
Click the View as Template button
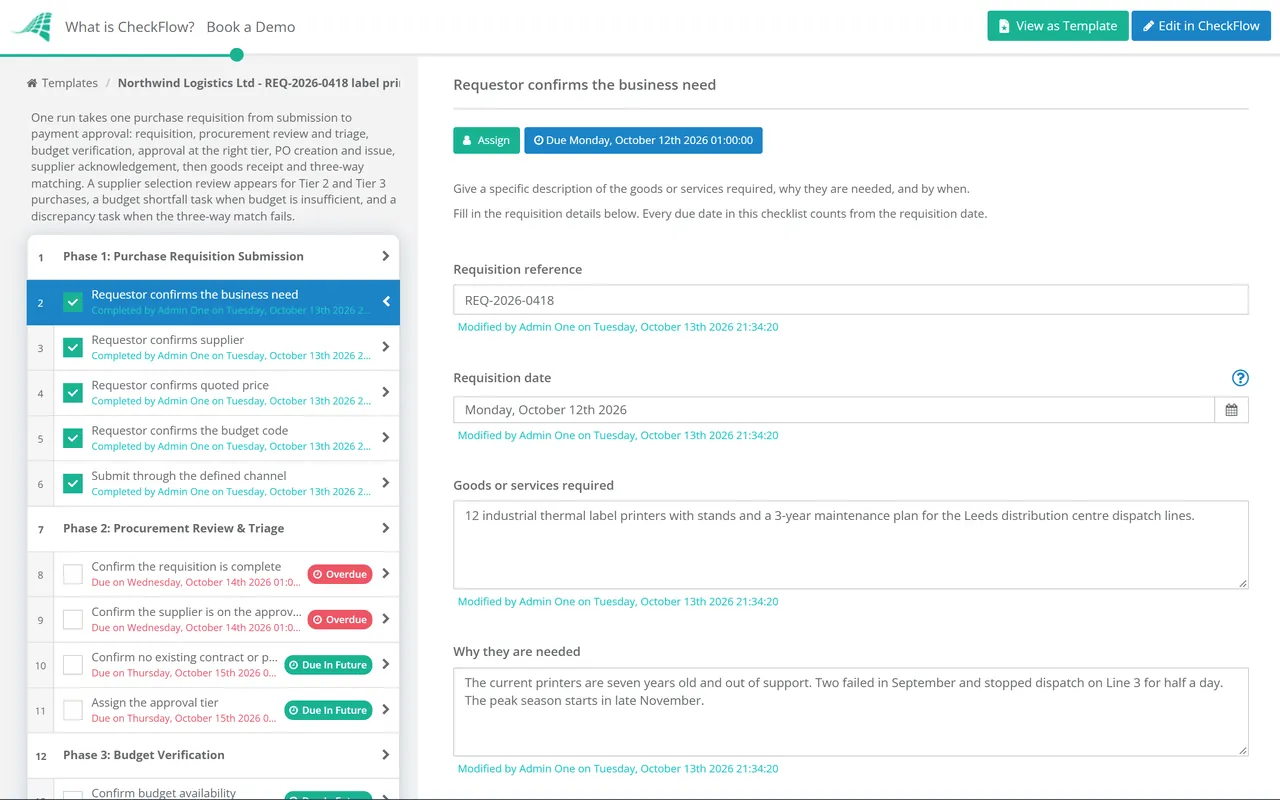coord(1058,26)
